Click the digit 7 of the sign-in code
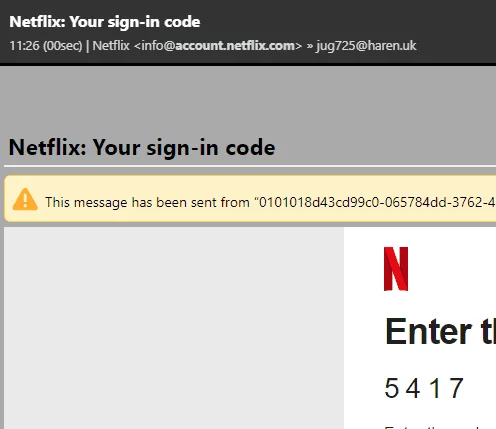Screen dimensions: 496x429 pyautogui.click(x=456, y=388)
